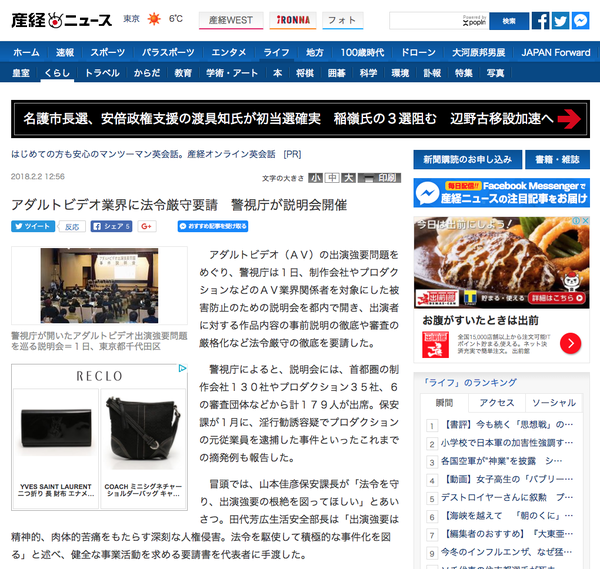Select the トラベル submenu item
The height and width of the screenshot is (569, 600).
click(x=102, y=73)
